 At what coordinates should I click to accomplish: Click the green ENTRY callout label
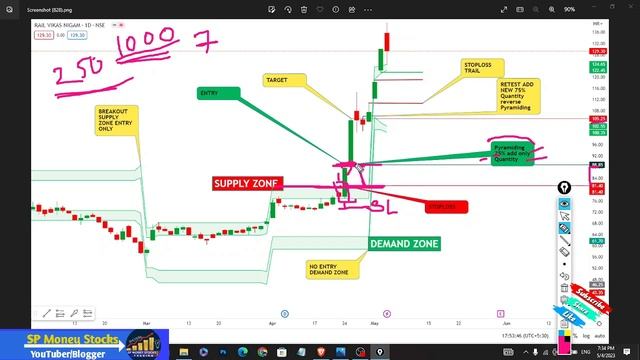tap(218, 93)
